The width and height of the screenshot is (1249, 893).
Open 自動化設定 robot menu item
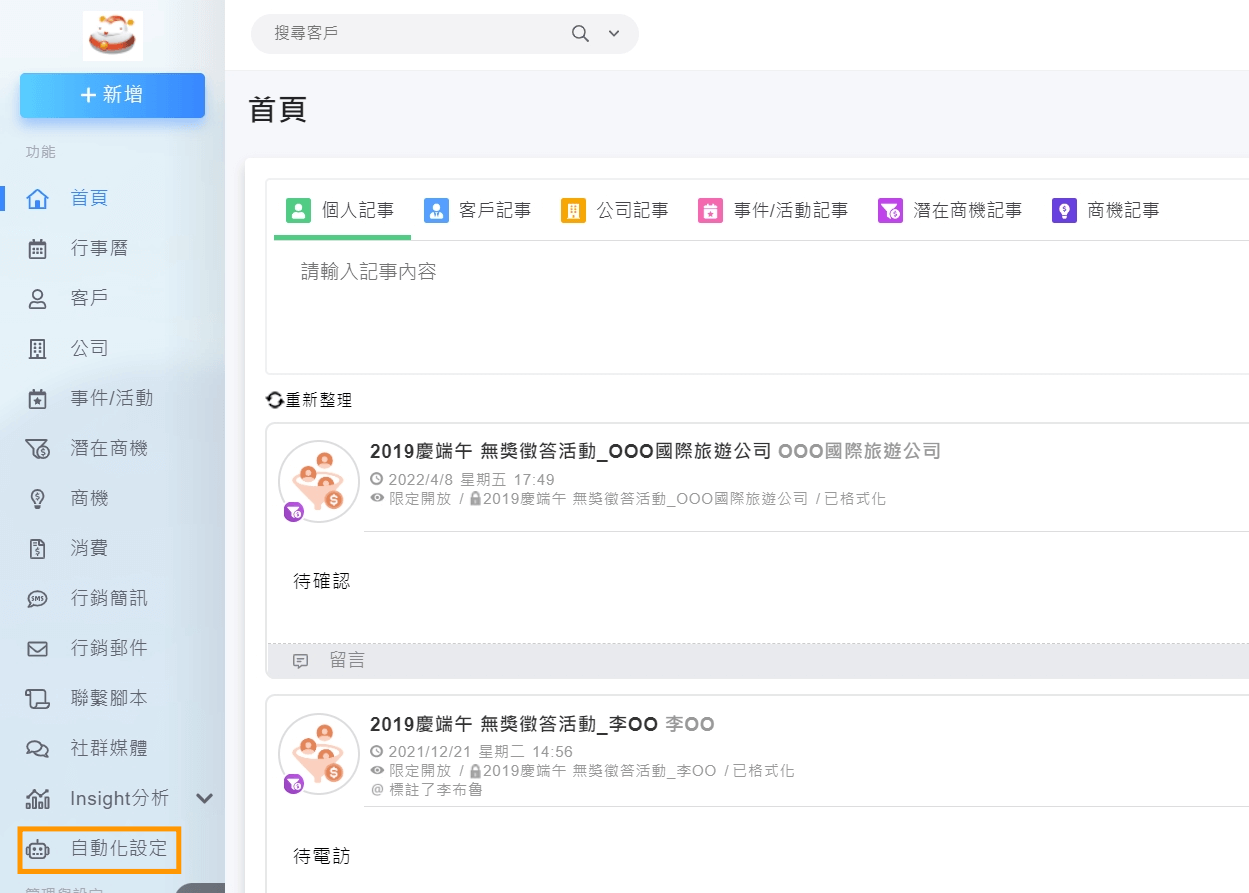118,849
